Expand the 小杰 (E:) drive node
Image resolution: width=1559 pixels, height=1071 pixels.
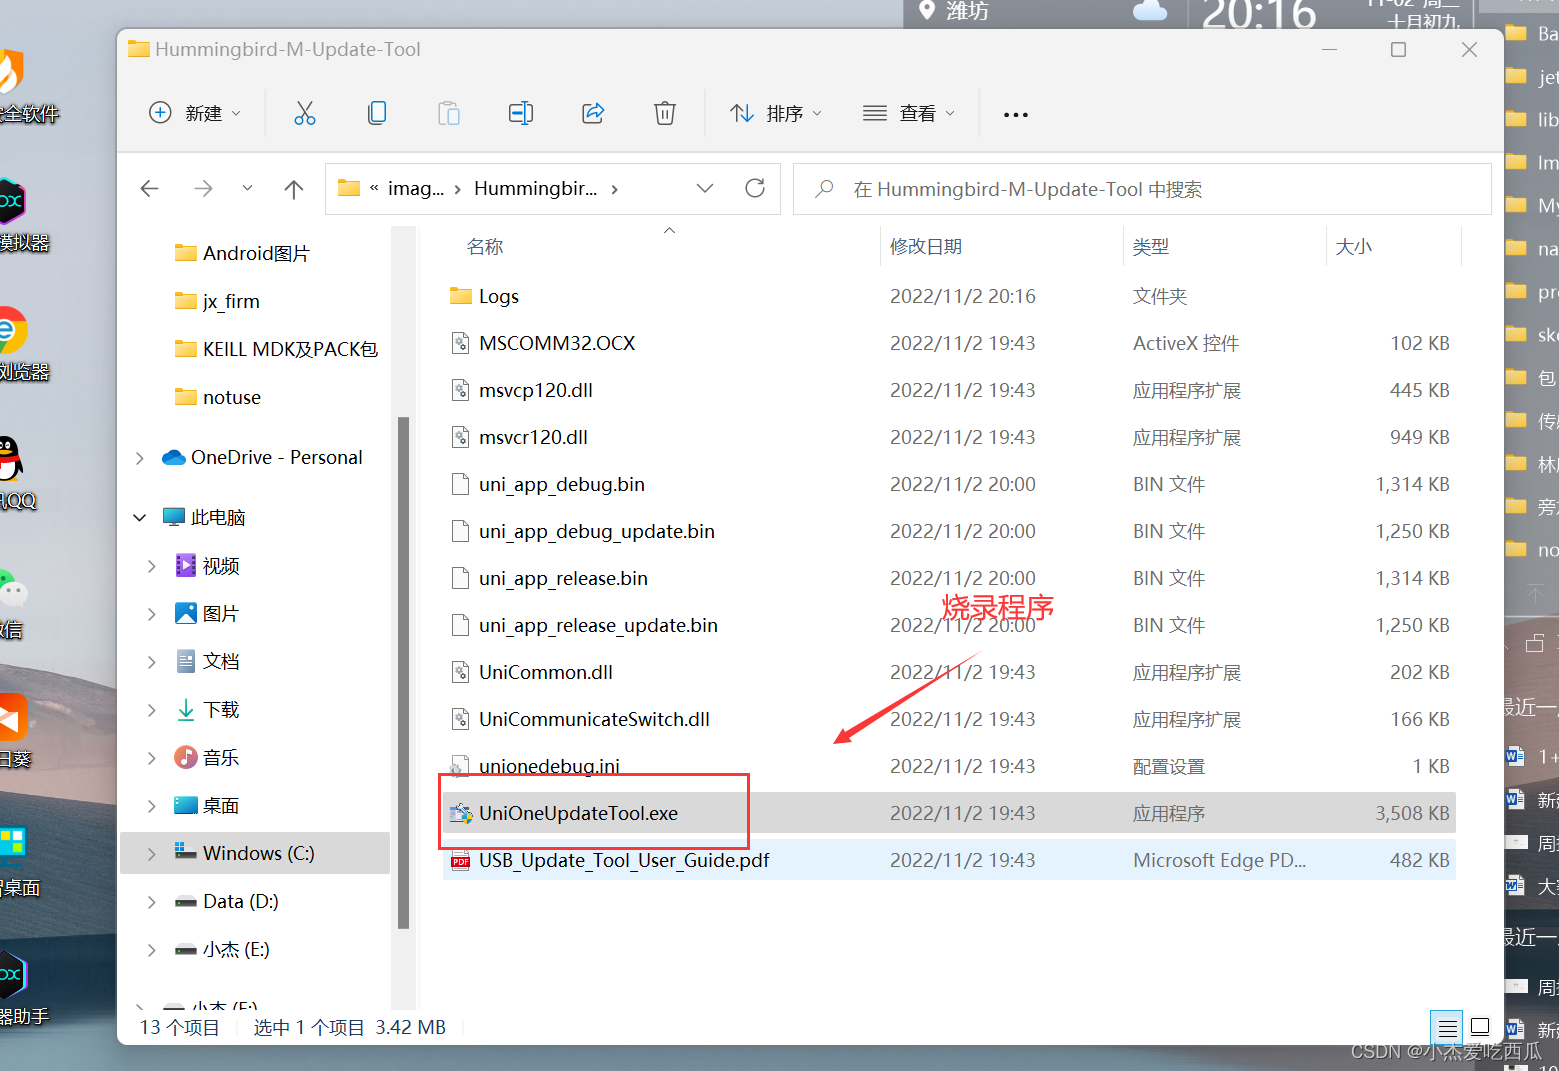click(x=152, y=950)
